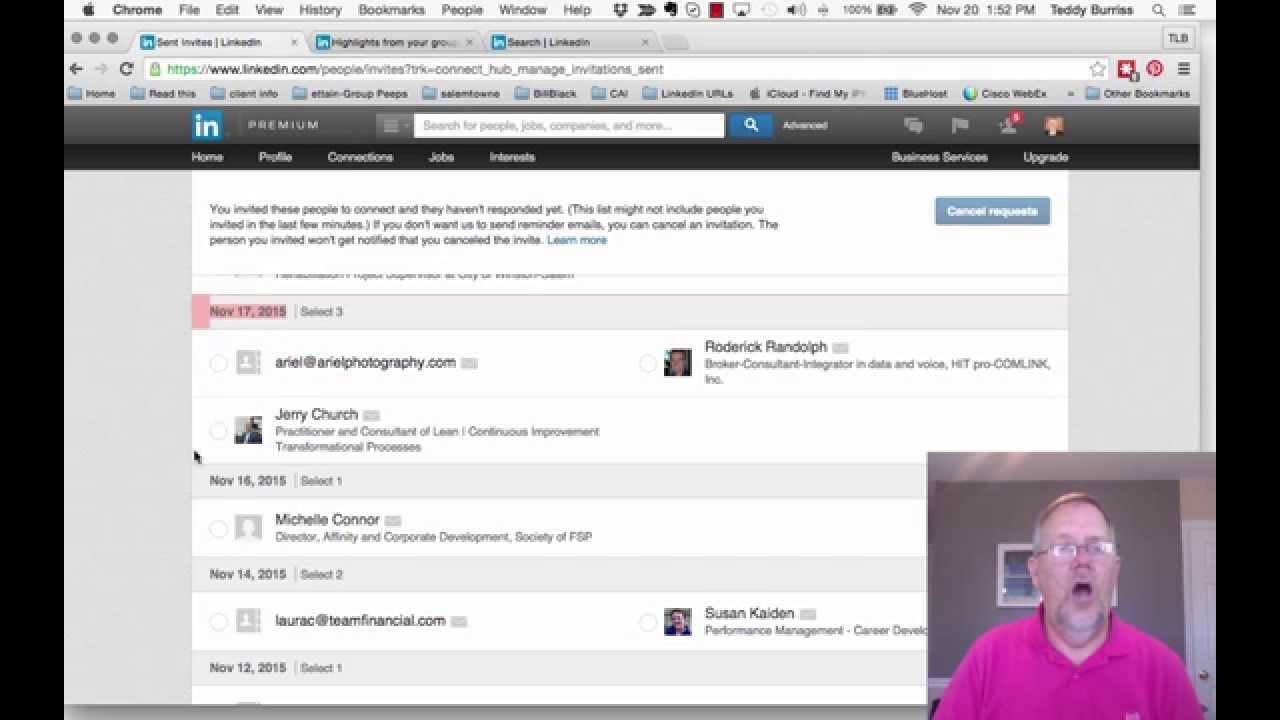
Task: Open Chrome hamburger menu
Action: click(1184, 69)
